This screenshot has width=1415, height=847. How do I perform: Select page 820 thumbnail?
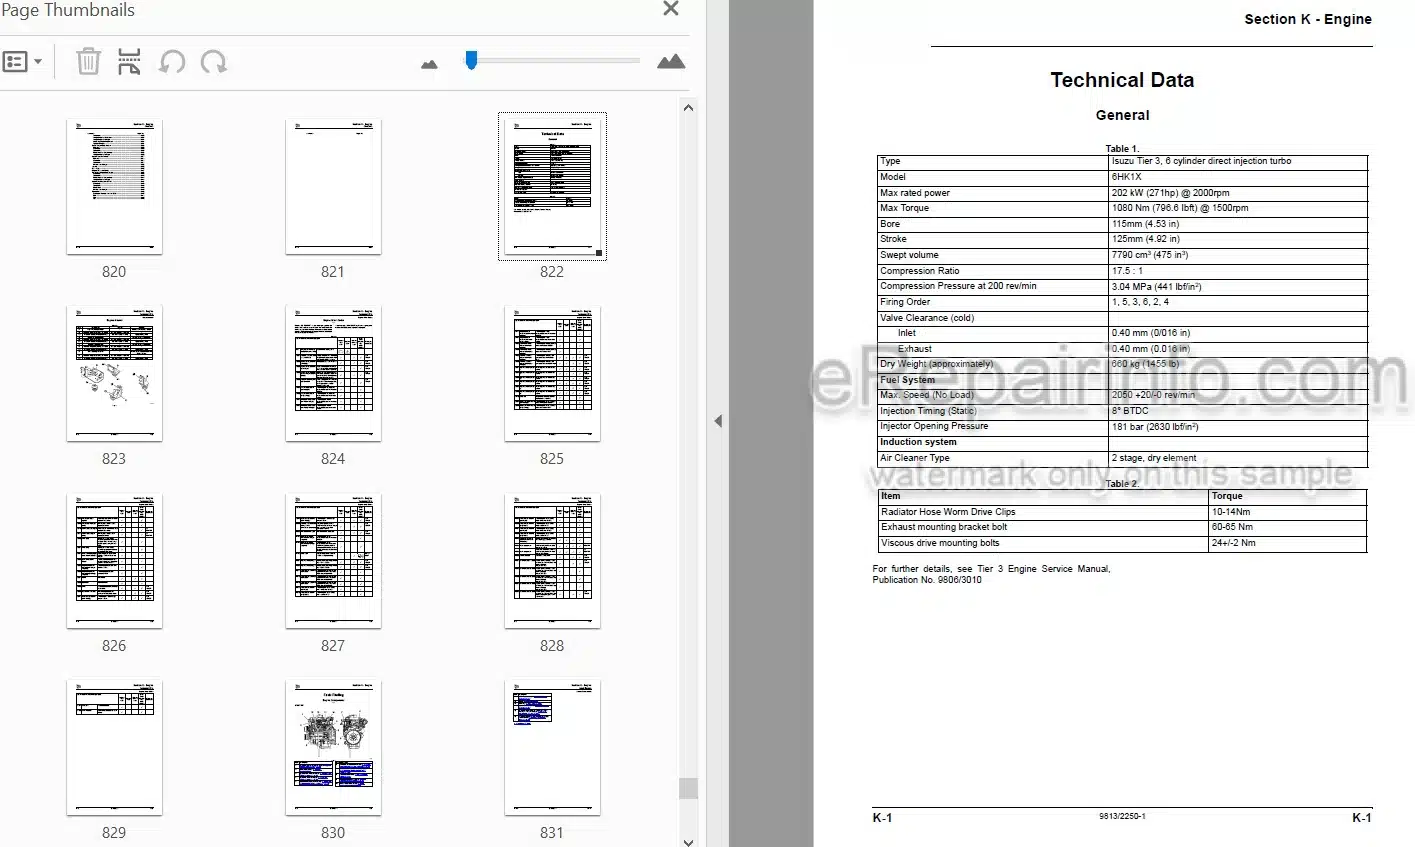[114, 187]
